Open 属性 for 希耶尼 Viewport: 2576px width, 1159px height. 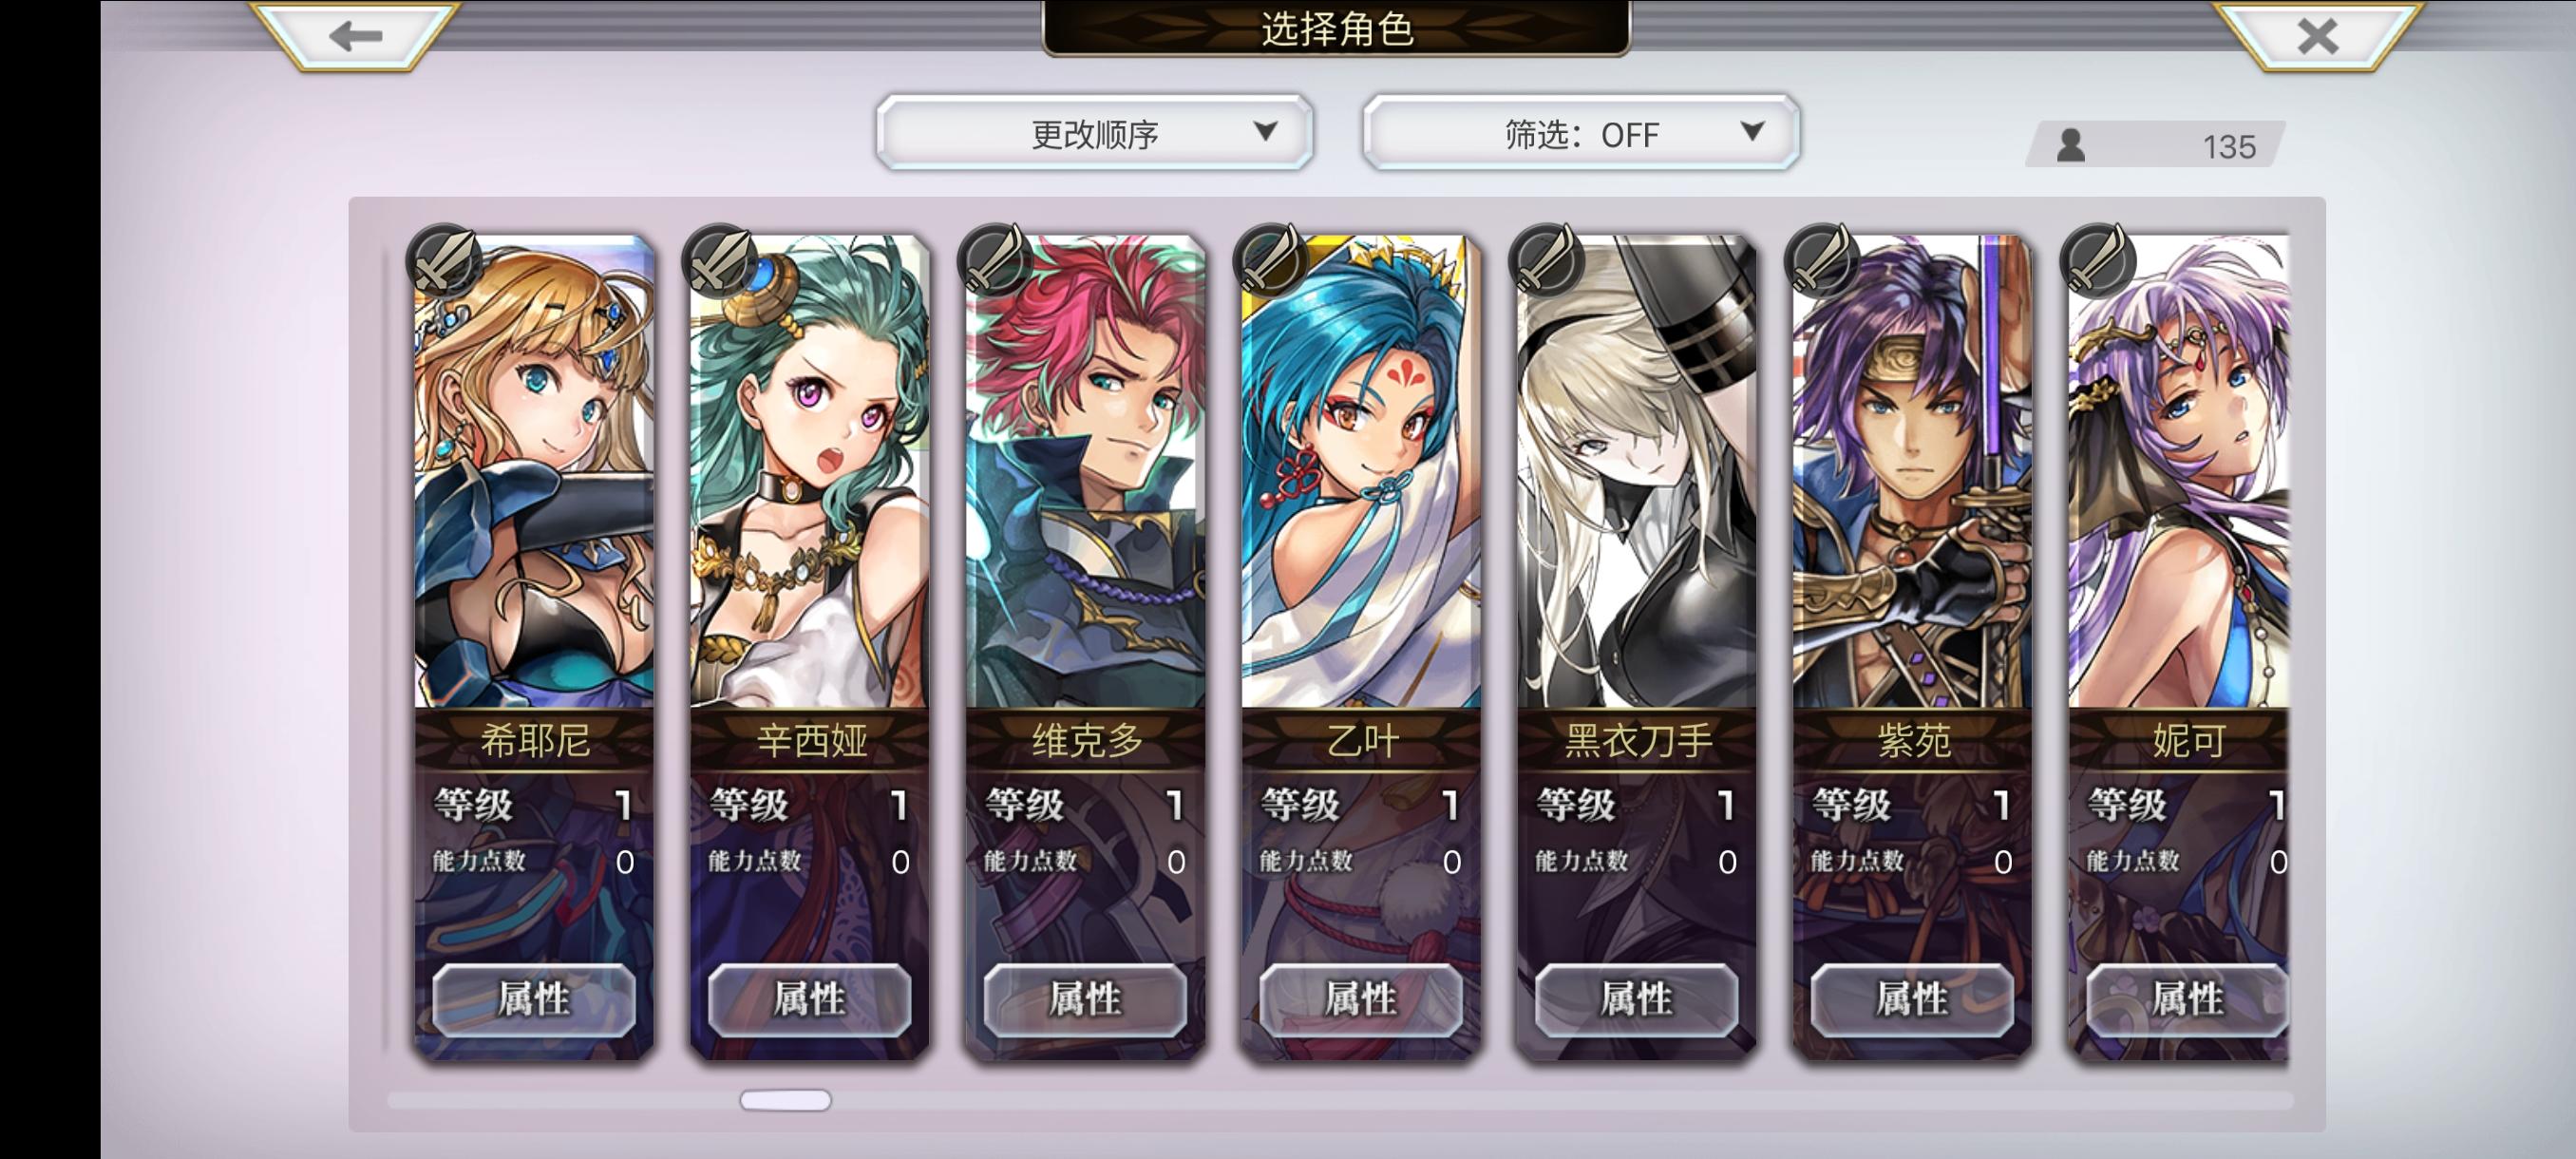point(534,999)
